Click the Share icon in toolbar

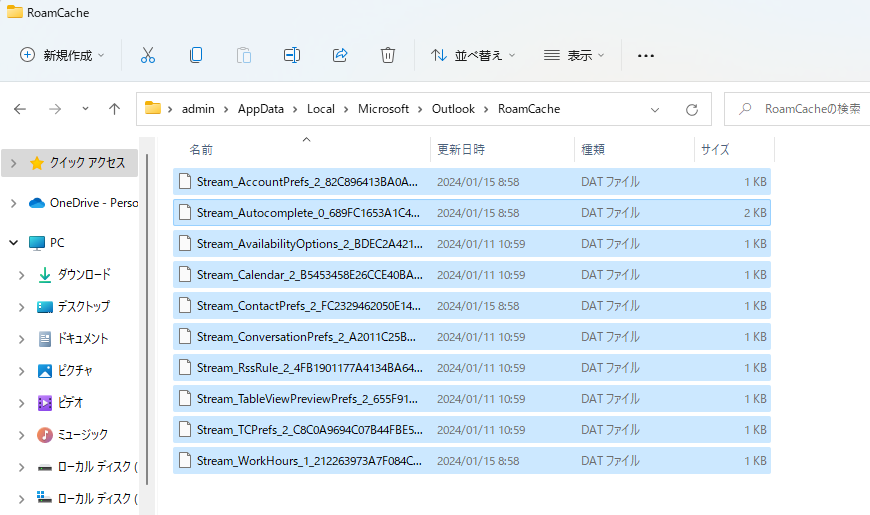[340, 55]
